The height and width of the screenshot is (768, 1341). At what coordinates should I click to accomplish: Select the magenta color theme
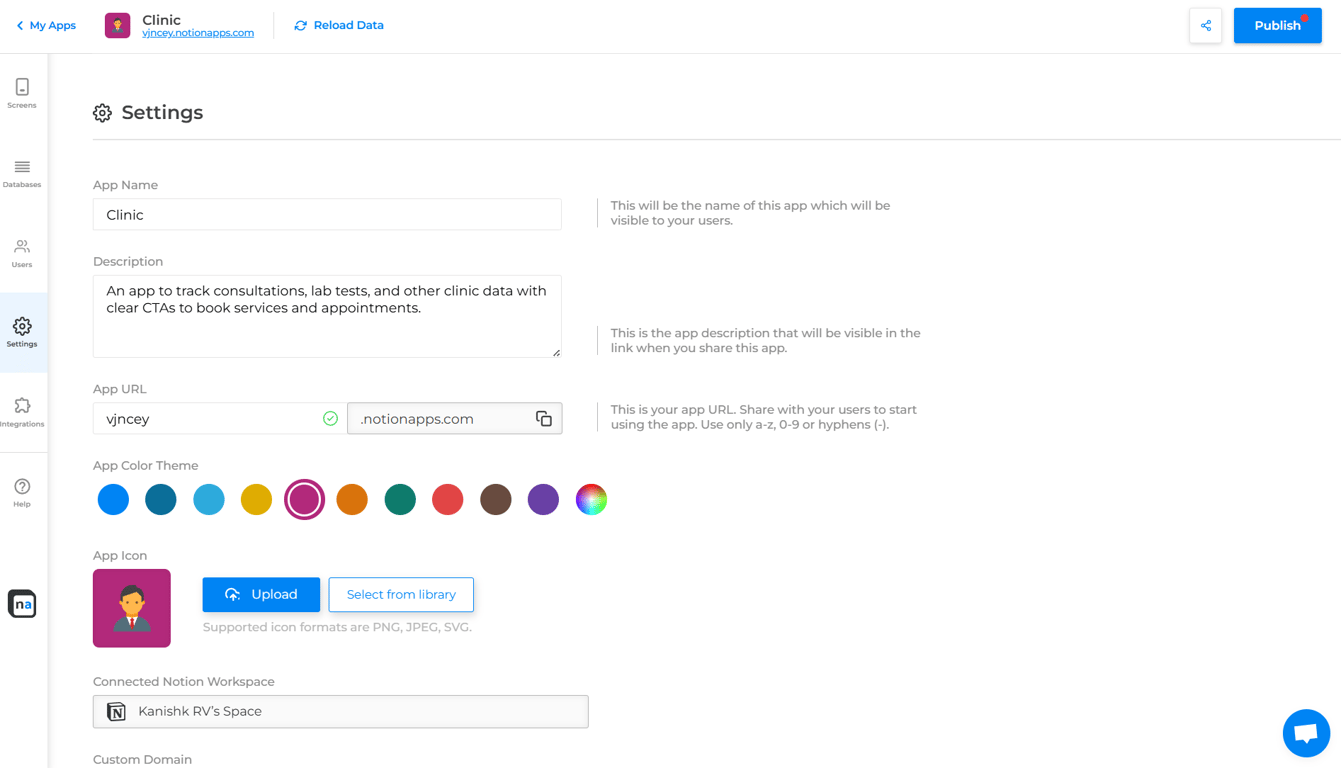(x=304, y=500)
